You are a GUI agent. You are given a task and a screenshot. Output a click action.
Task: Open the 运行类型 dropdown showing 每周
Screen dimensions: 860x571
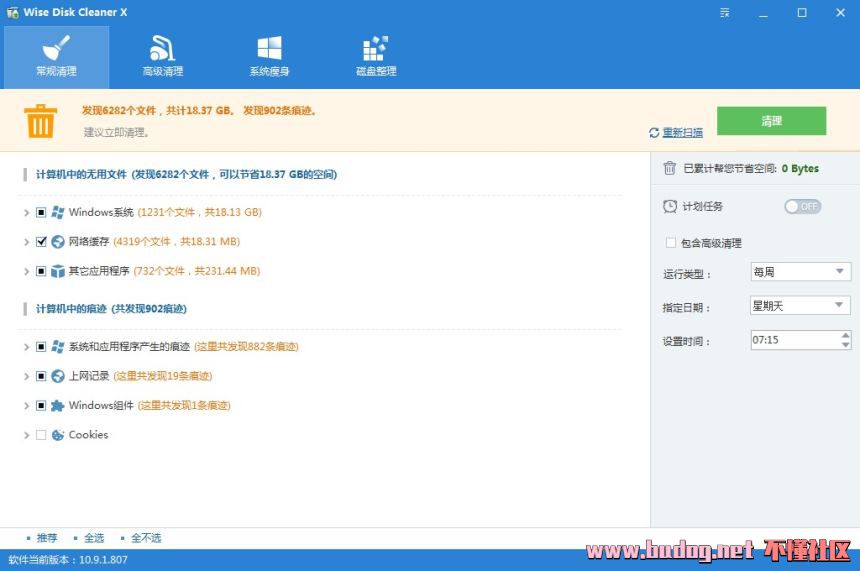800,272
